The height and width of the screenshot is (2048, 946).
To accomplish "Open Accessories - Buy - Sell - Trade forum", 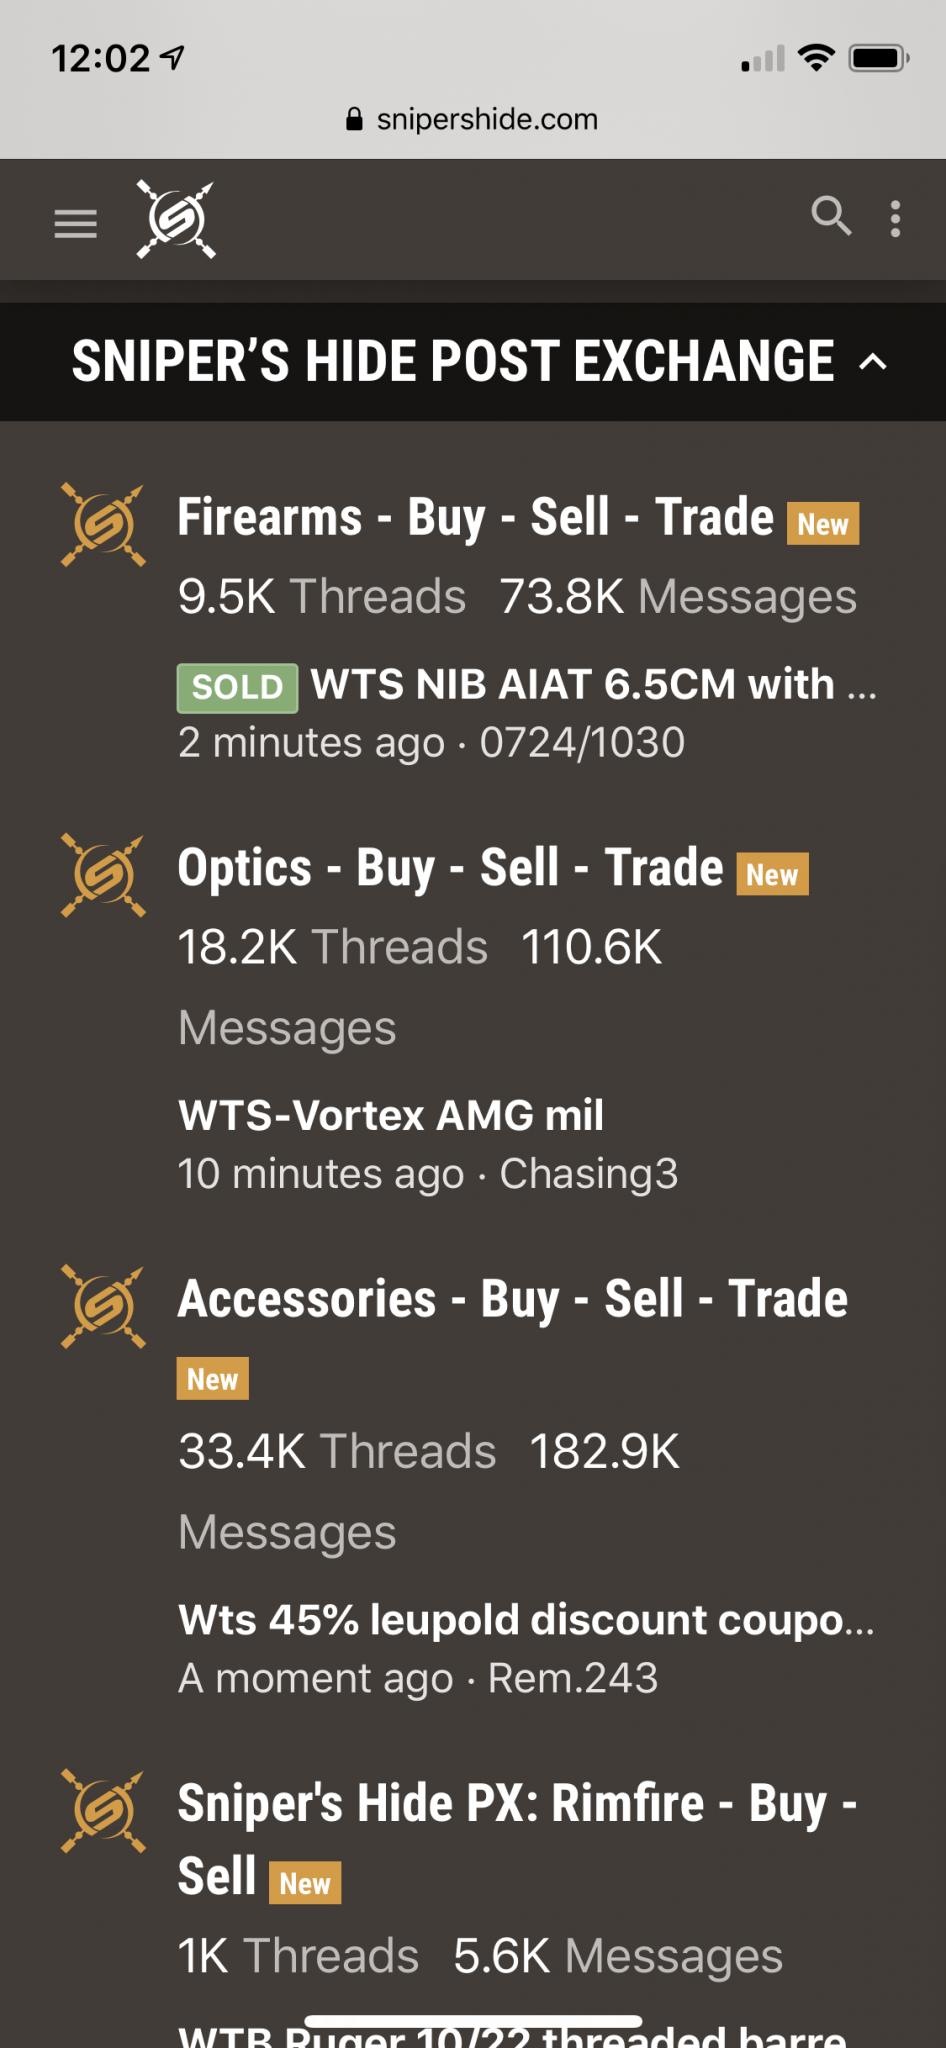I will (513, 1299).
